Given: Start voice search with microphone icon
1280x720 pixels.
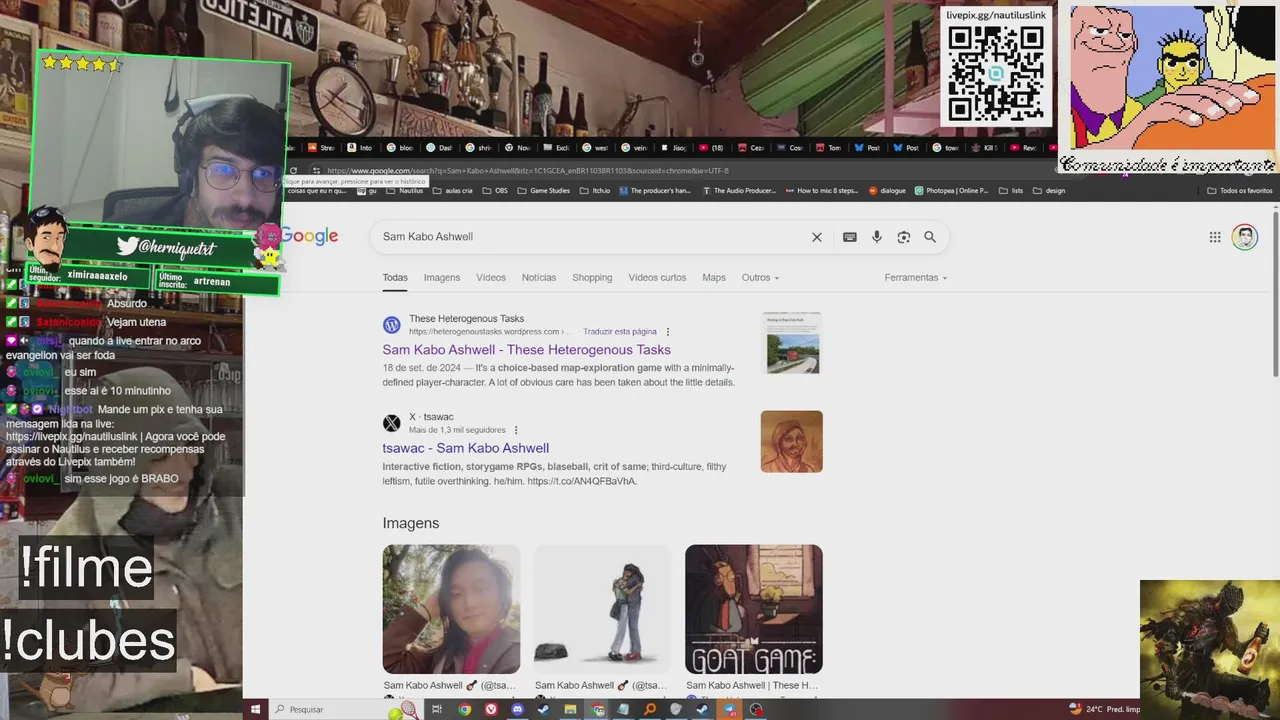Looking at the screenshot, I should tap(876, 237).
